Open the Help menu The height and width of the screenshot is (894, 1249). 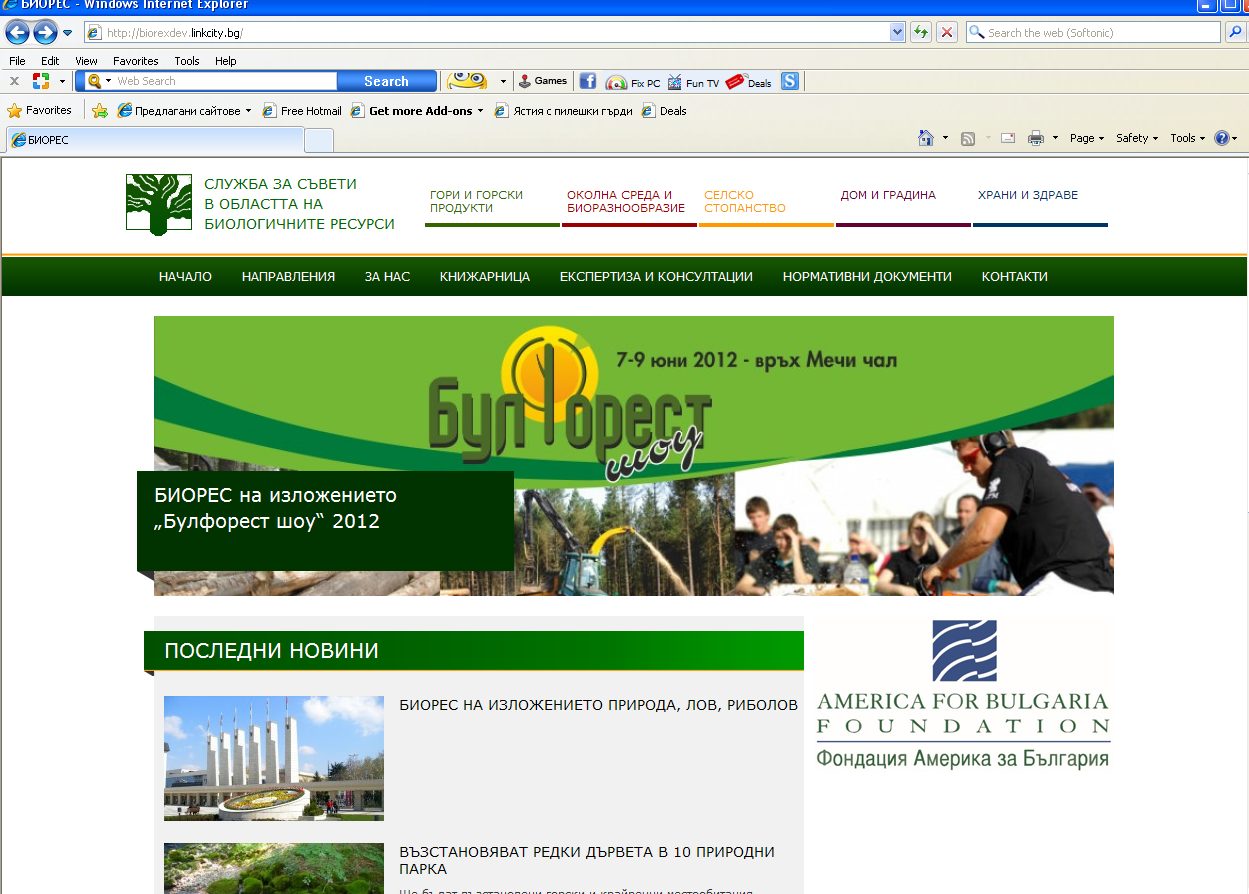226,61
